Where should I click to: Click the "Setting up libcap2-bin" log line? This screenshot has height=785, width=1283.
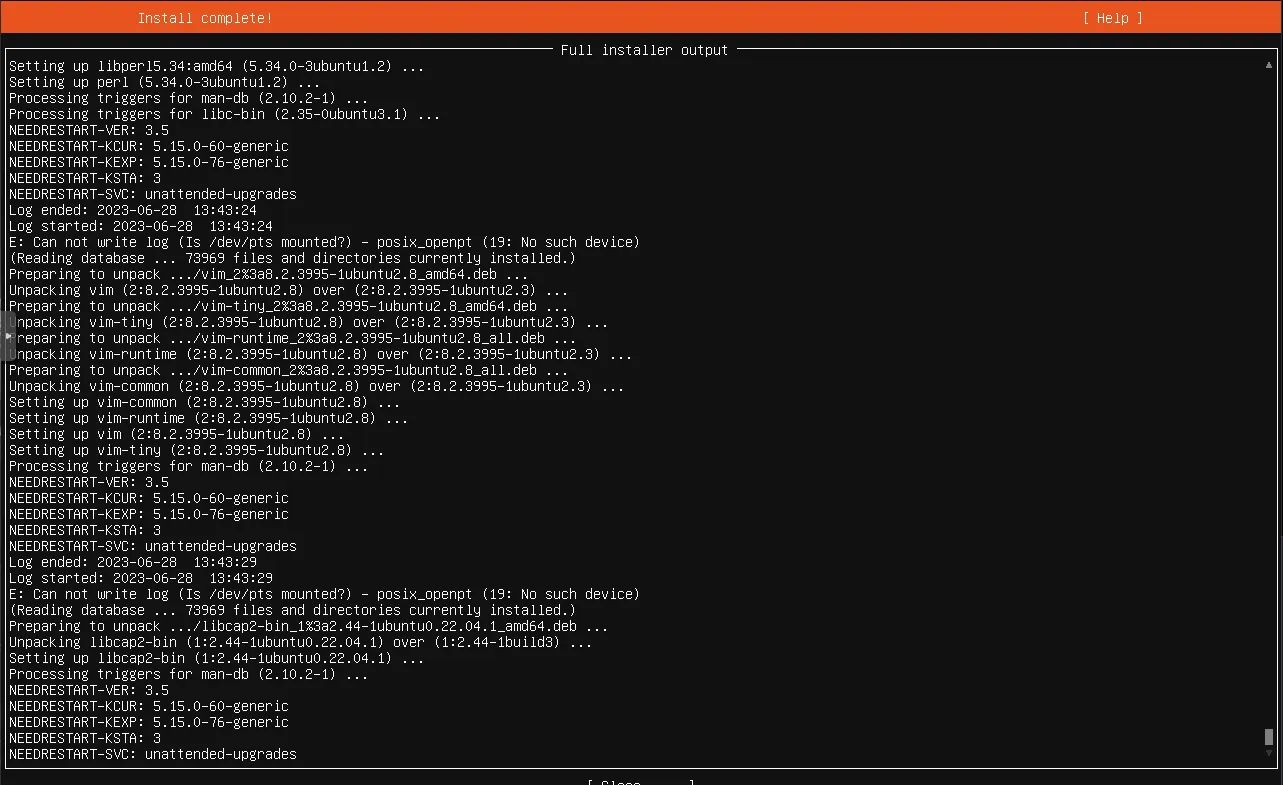216,658
